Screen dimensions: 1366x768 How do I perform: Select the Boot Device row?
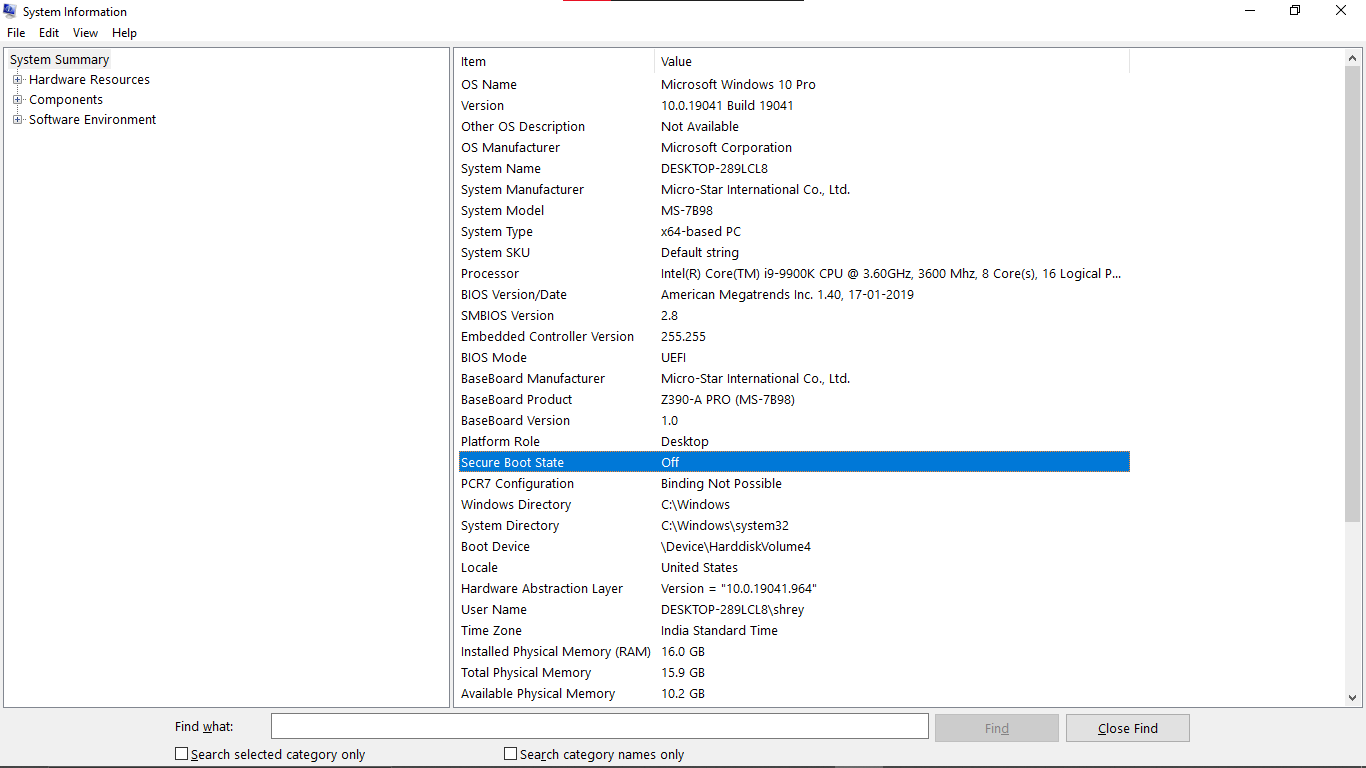[x=794, y=547]
